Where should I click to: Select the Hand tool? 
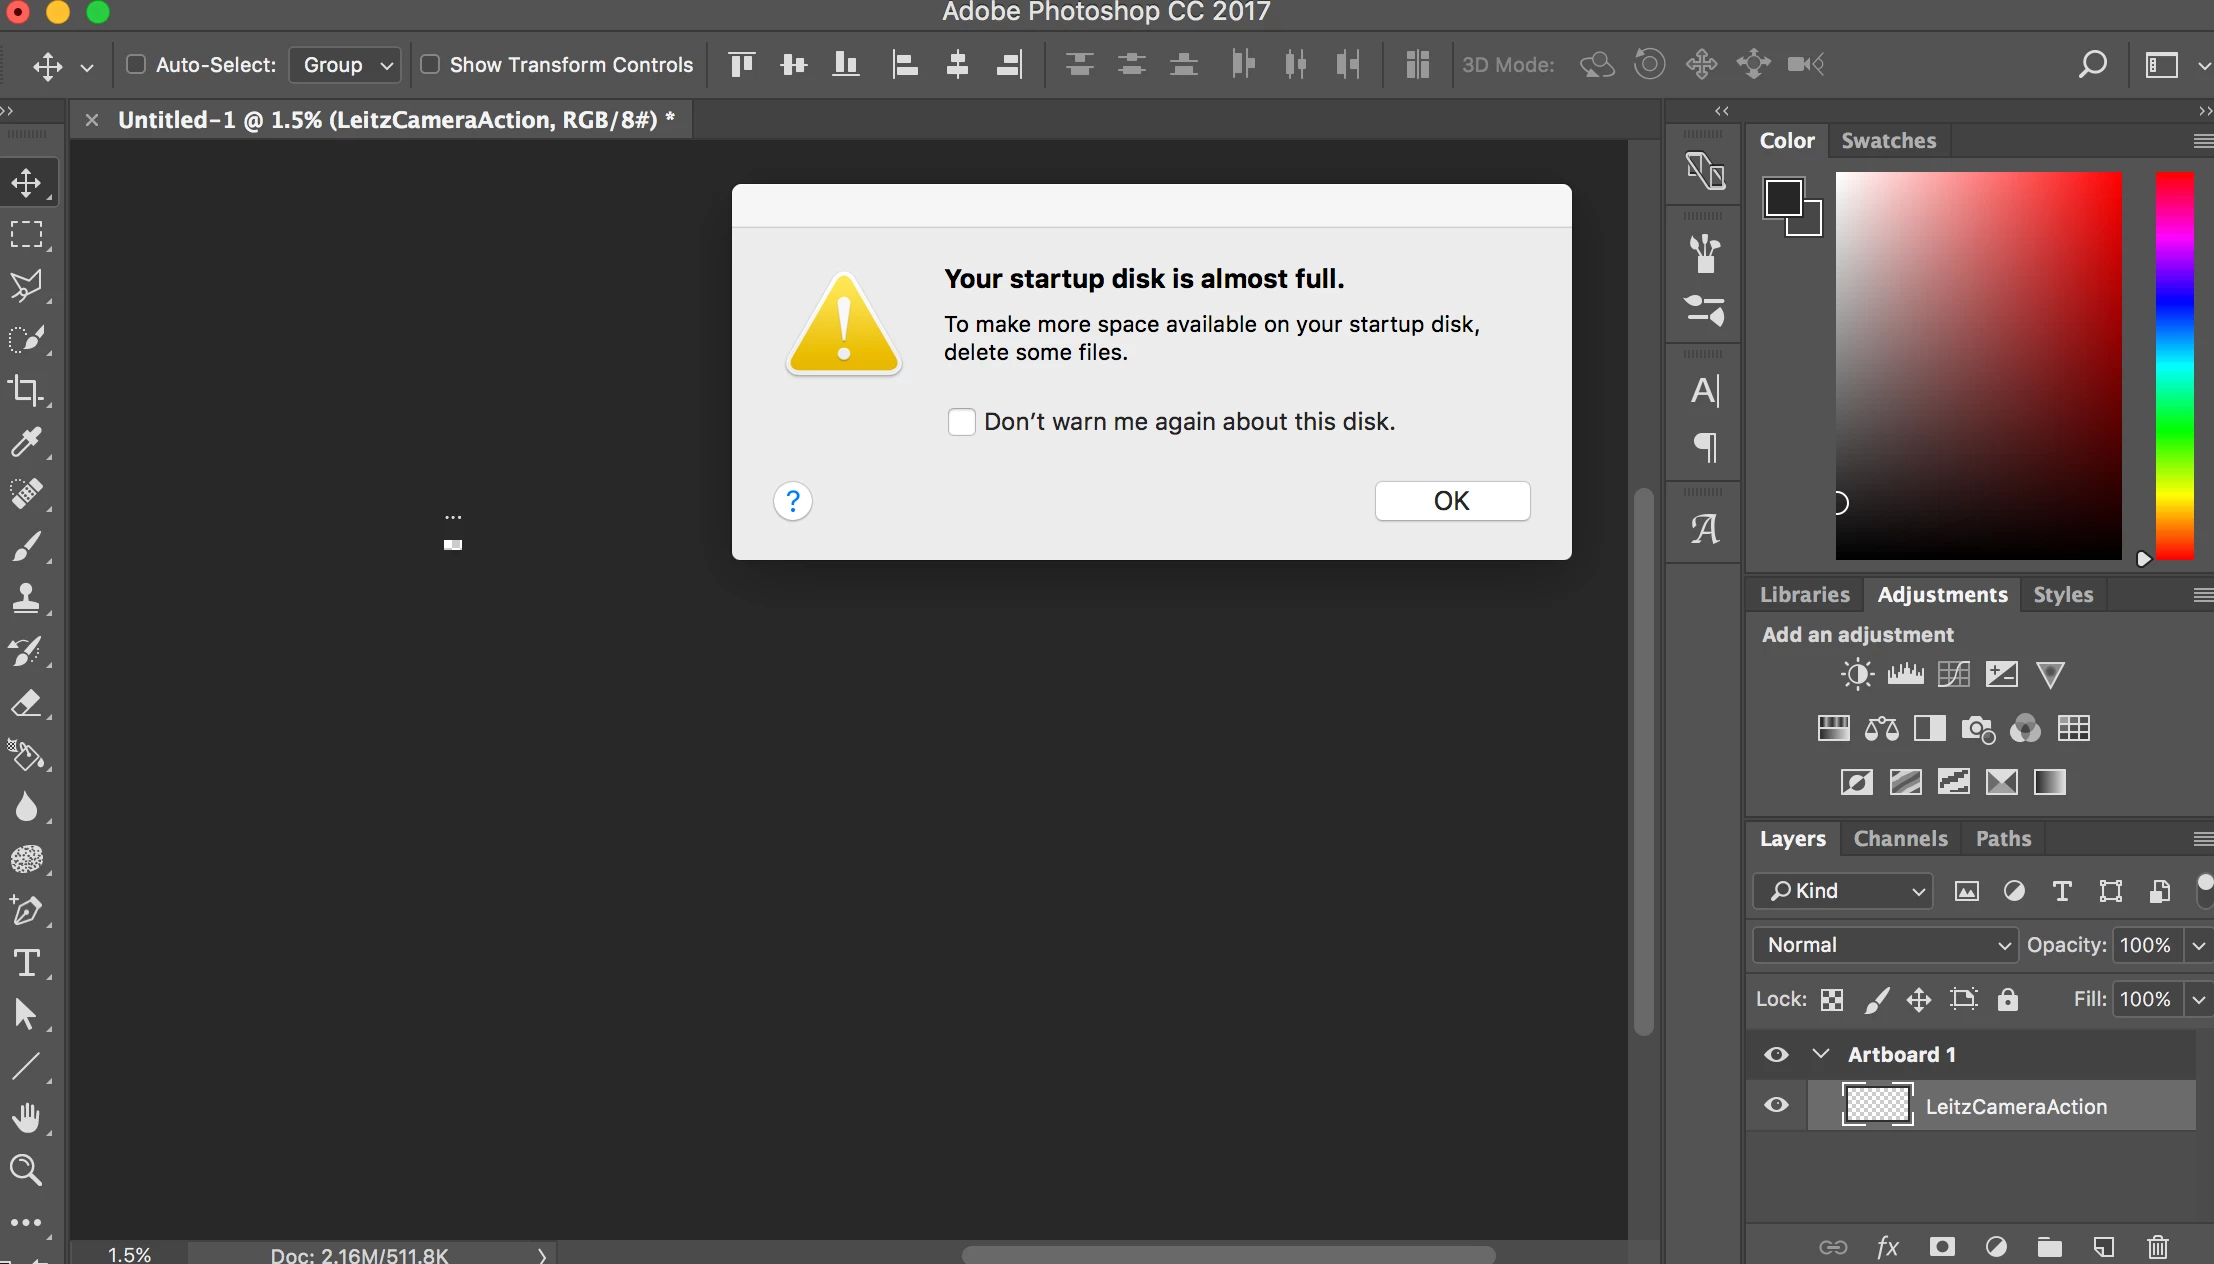(26, 1117)
